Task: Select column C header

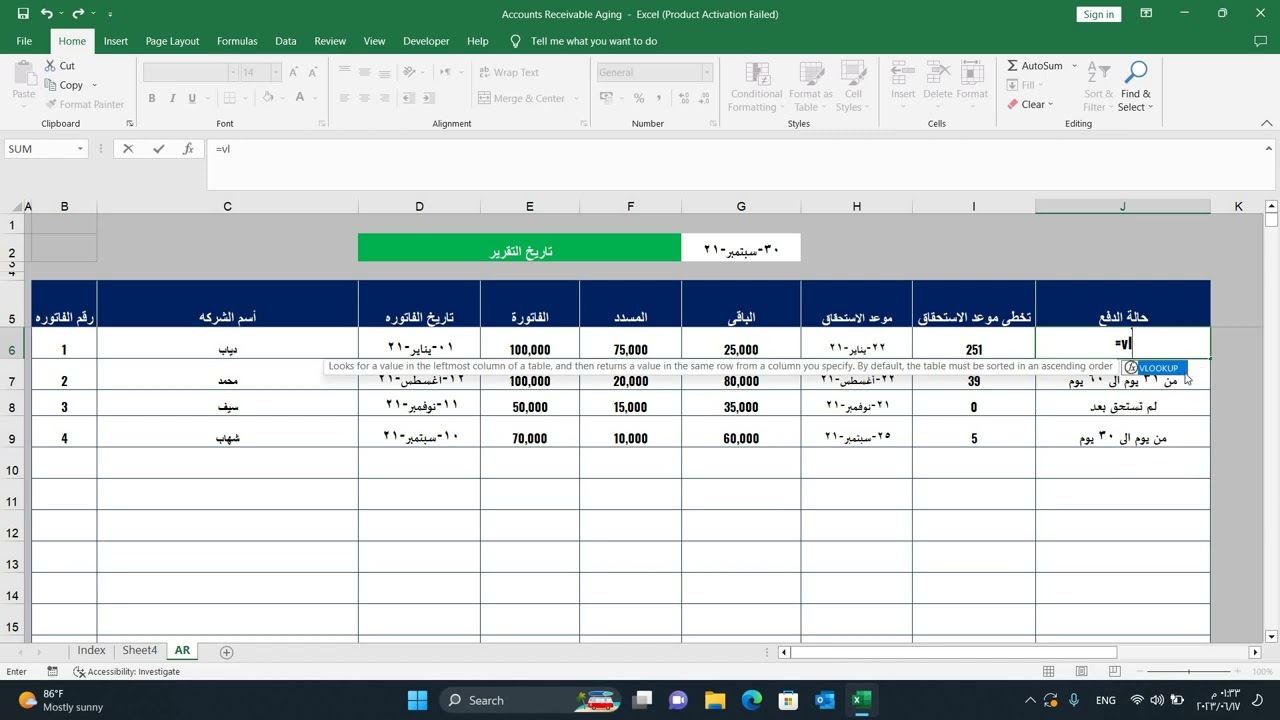Action: pos(227,206)
